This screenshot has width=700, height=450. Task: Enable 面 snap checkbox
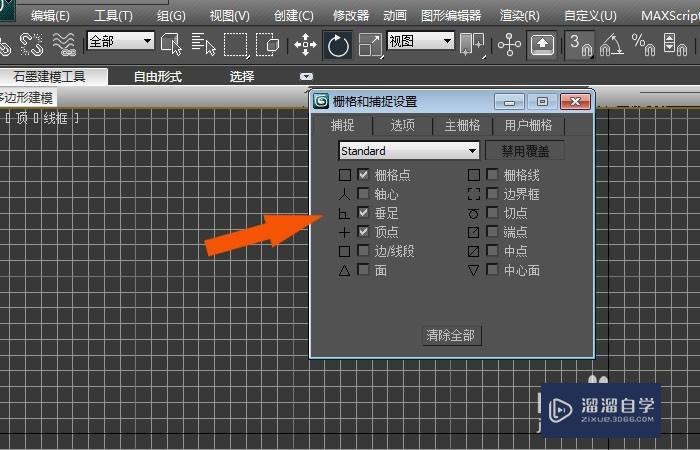tap(363, 270)
